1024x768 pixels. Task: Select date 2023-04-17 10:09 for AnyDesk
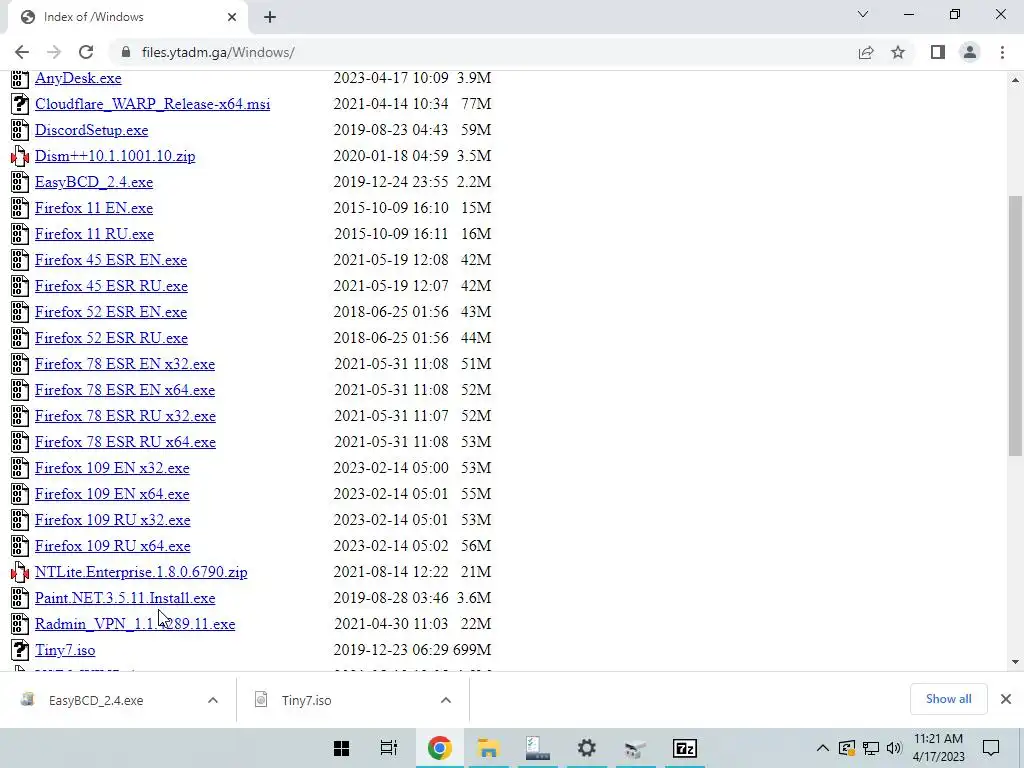tap(391, 78)
